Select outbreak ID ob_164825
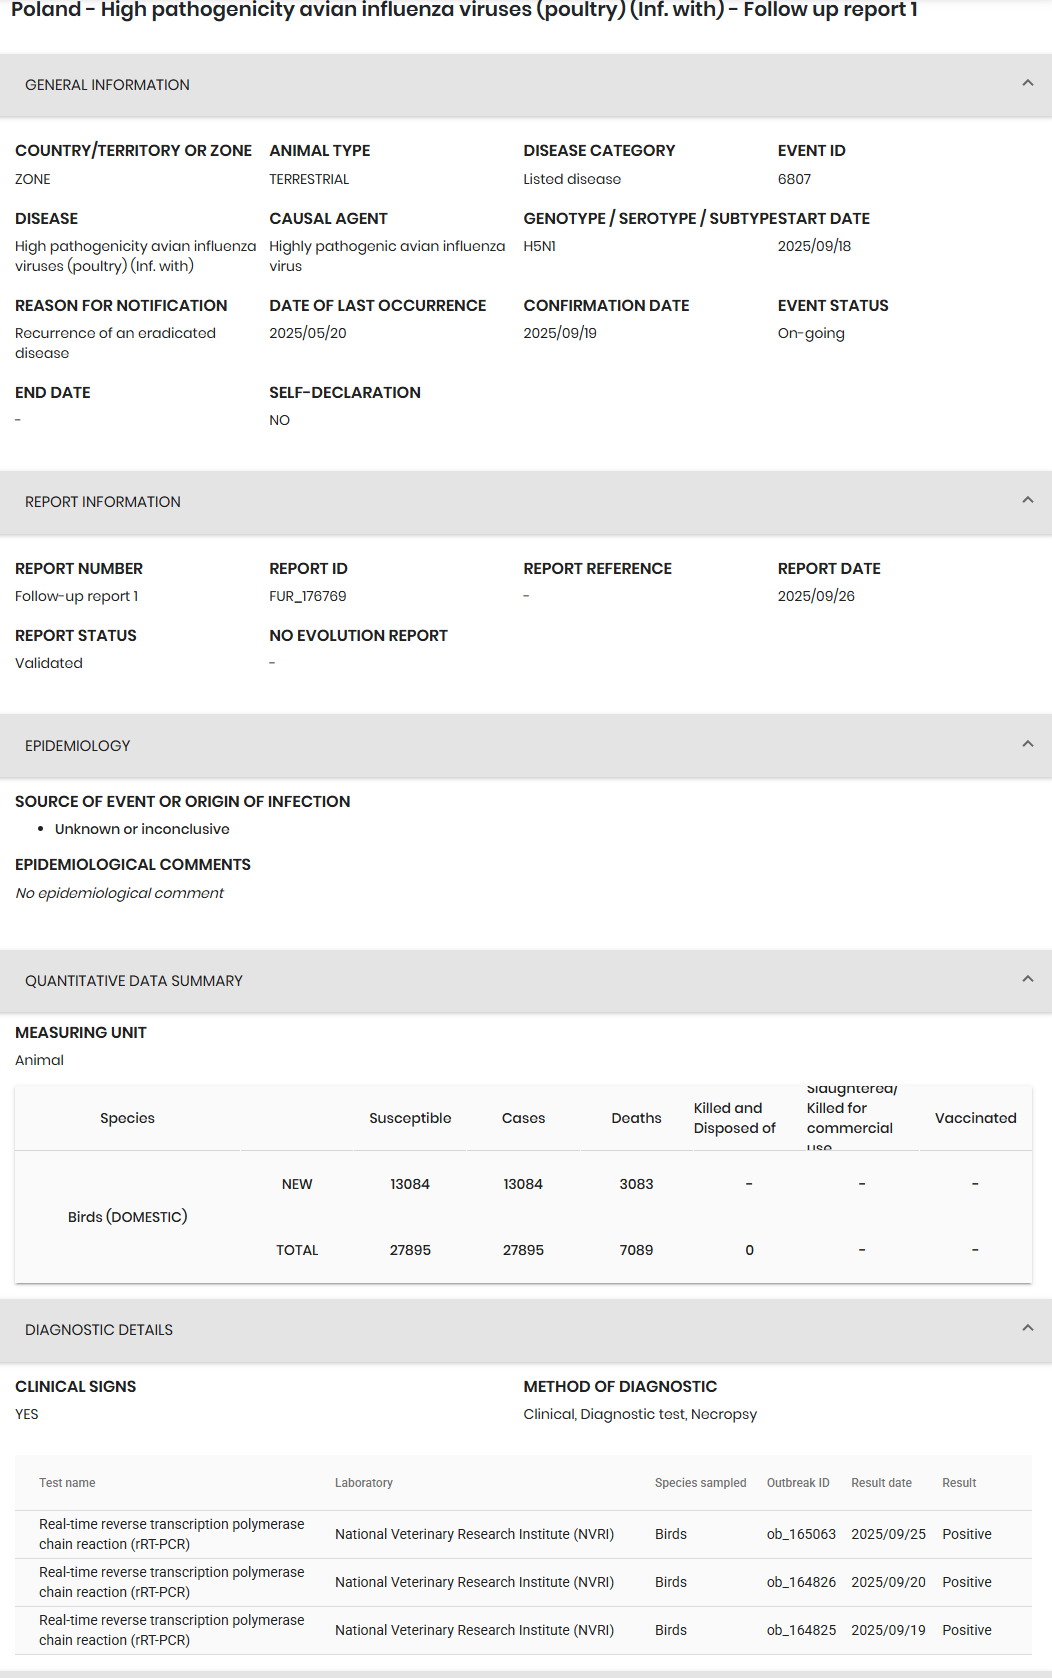The width and height of the screenshot is (1052, 1678). click(801, 1630)
